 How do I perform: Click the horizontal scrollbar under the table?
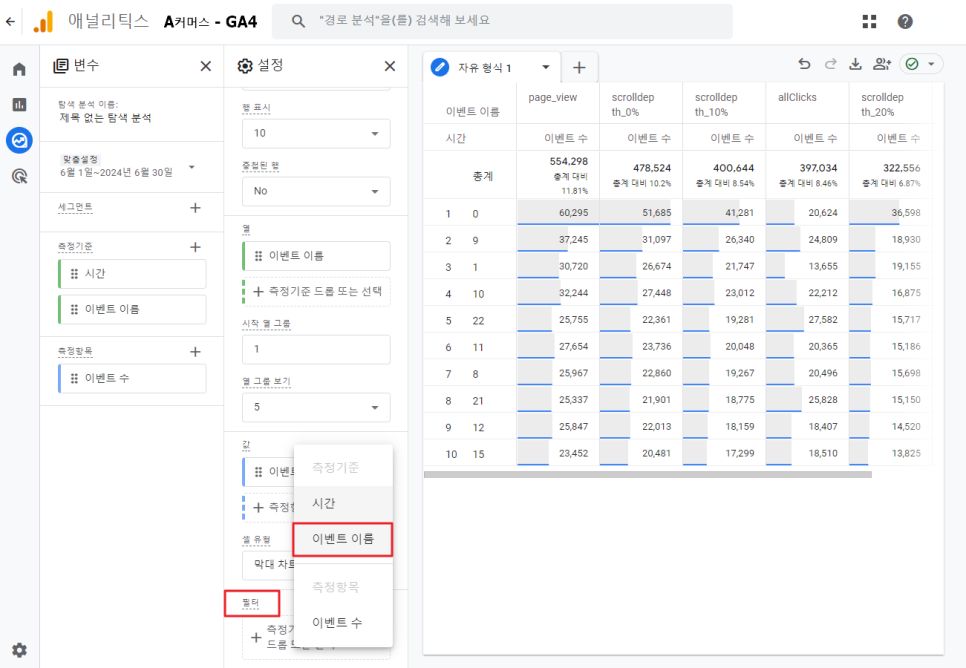click(647, 475)
